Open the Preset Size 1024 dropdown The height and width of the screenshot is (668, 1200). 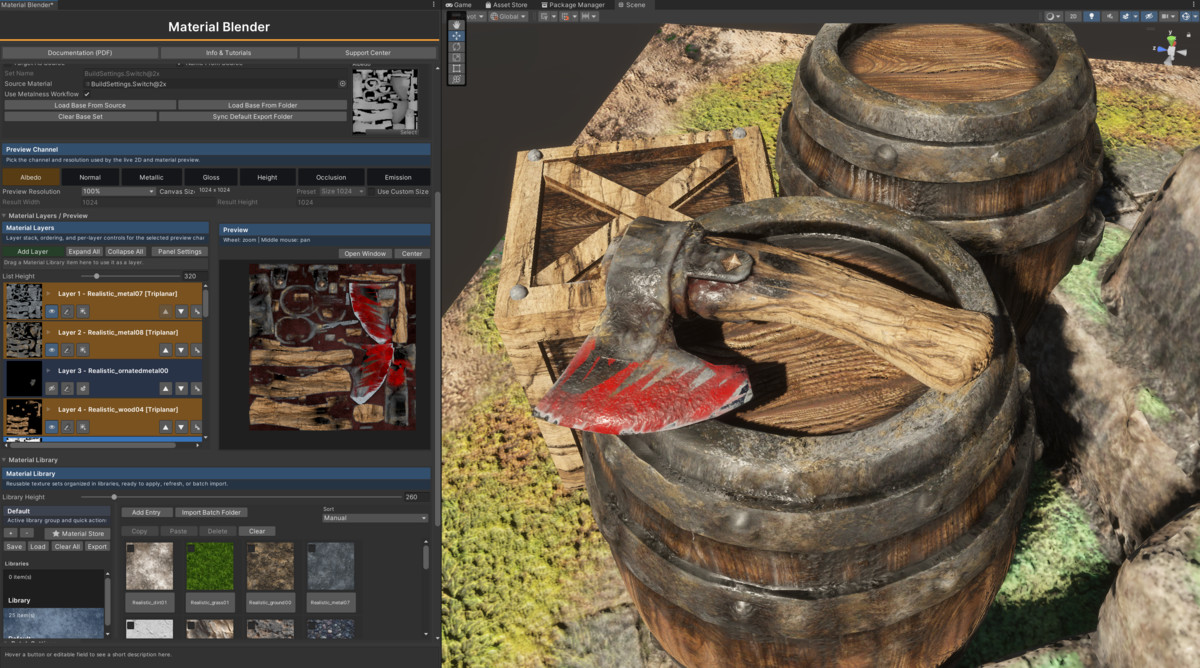click(x=343, y=191)
